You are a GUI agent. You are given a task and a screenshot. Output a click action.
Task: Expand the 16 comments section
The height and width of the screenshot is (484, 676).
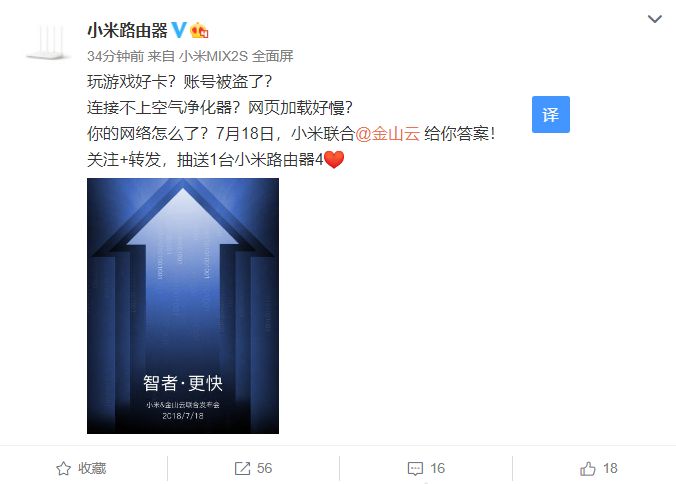tap(437, 468)
